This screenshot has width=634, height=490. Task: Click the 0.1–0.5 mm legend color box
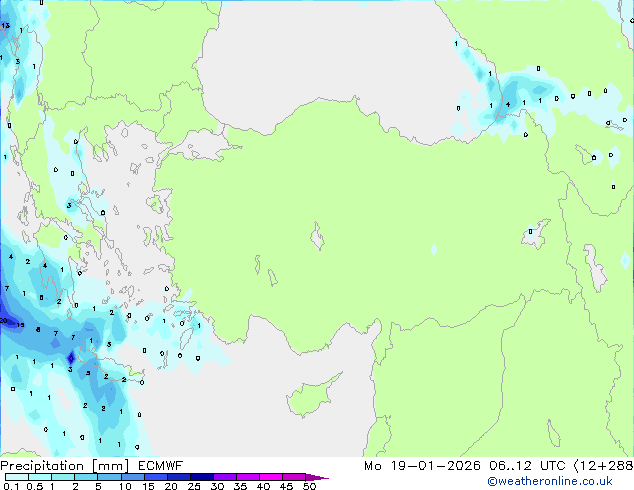17,477
